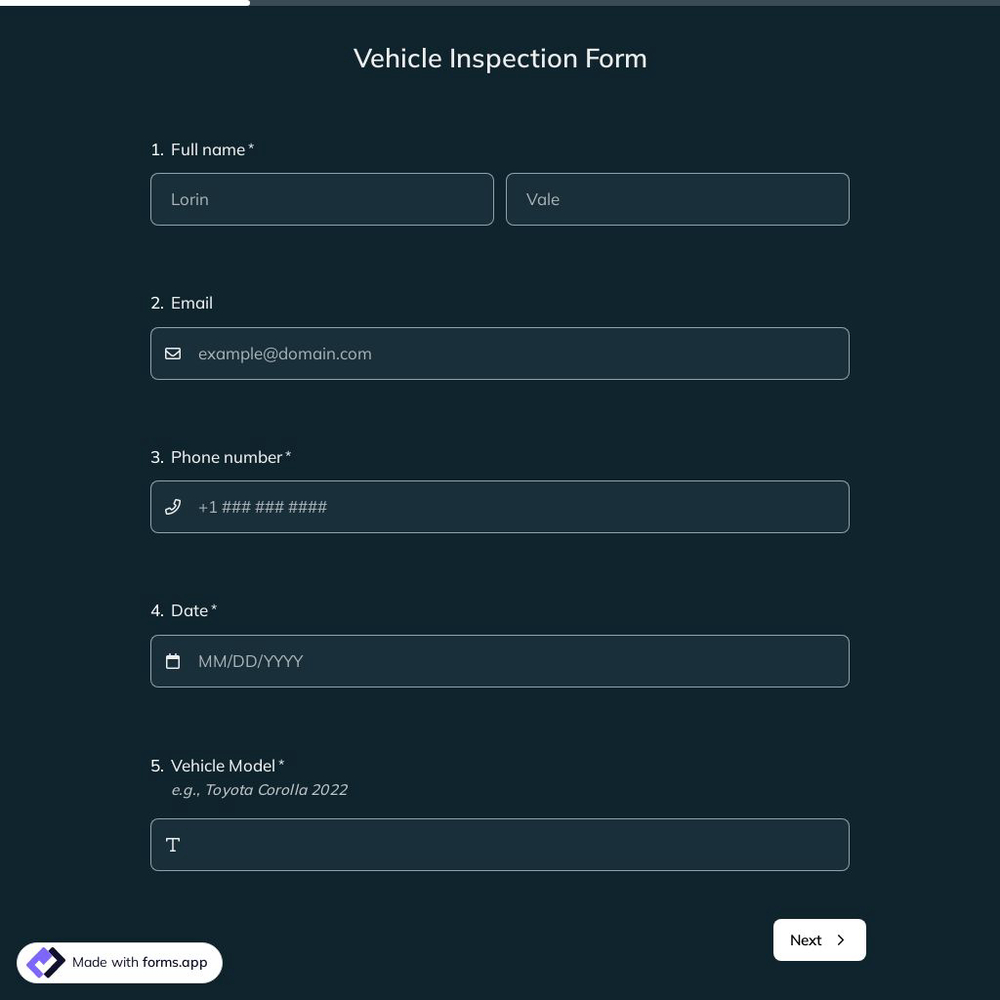The height and width of the screenshot is (1000, 1000).
Task: Click inside the Vehicle Model text box
Action: pyautogui.click(x=500, y=844)
